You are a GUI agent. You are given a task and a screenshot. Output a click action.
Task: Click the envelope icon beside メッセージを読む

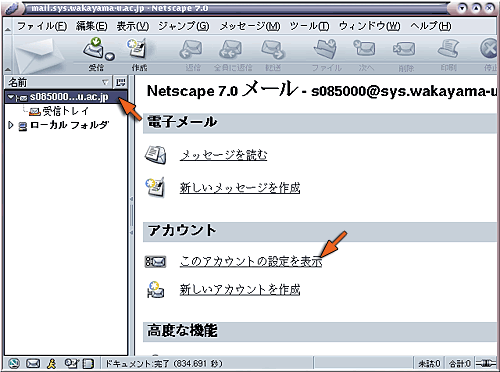(x=155, y=155)
